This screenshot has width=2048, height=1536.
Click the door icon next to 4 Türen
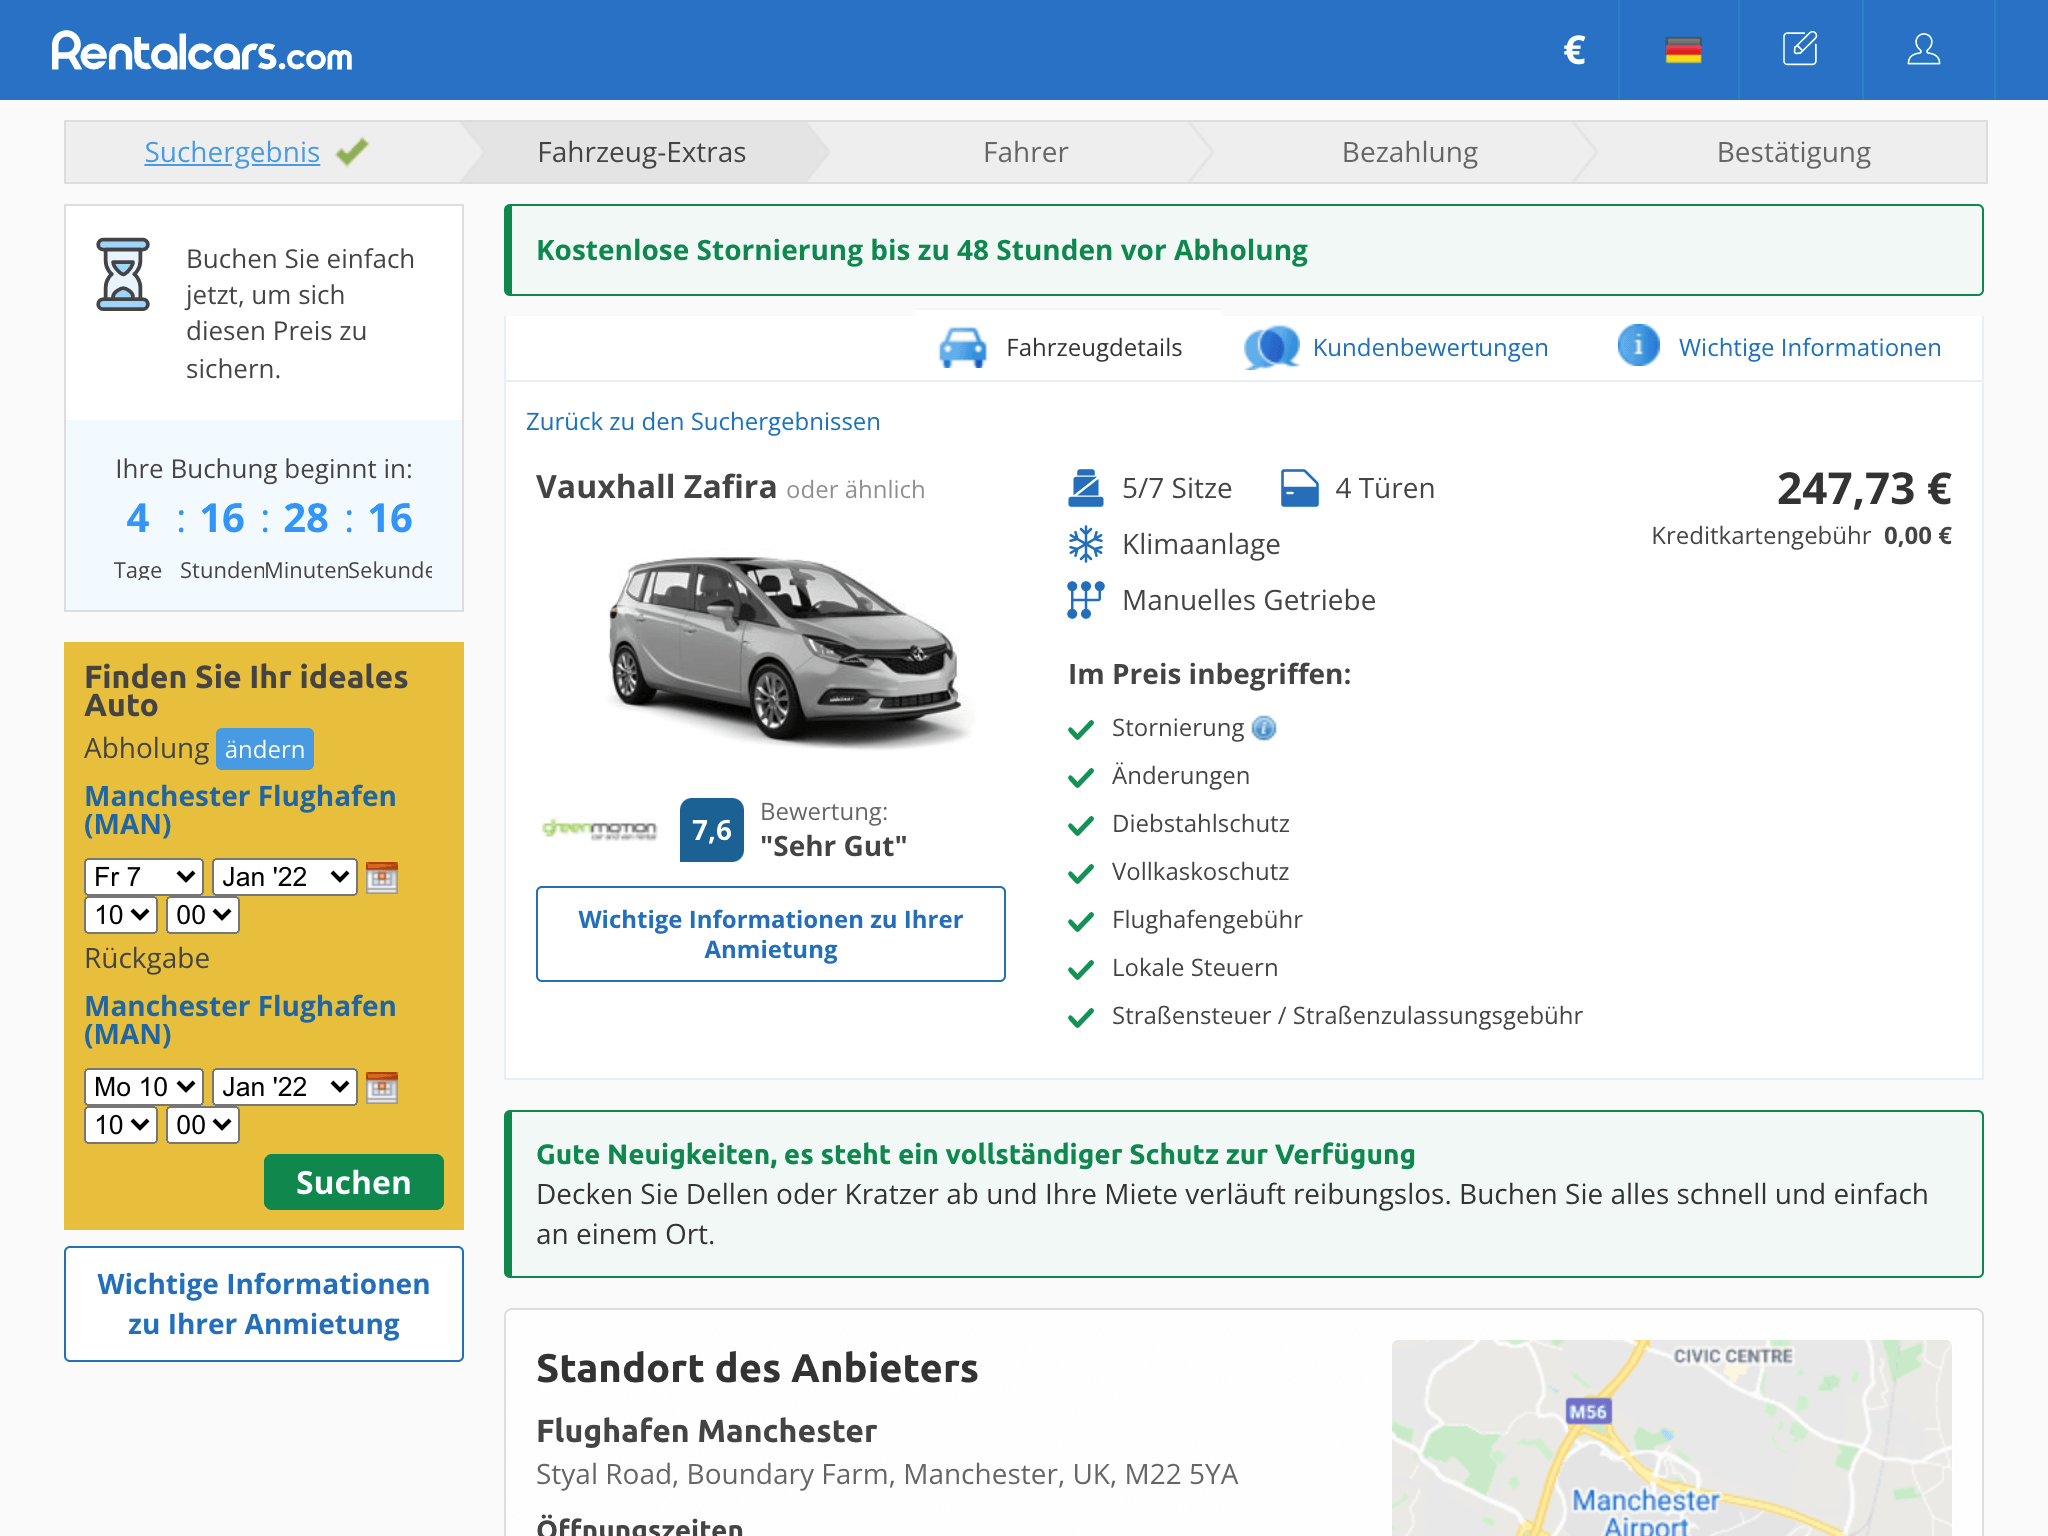pyautogui.click(x=1299, y=488)
